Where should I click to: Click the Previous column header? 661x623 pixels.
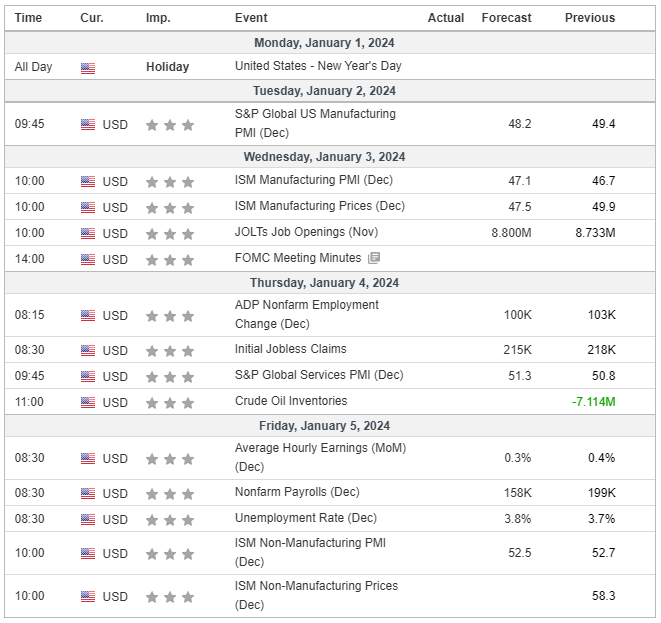[590, 18]
